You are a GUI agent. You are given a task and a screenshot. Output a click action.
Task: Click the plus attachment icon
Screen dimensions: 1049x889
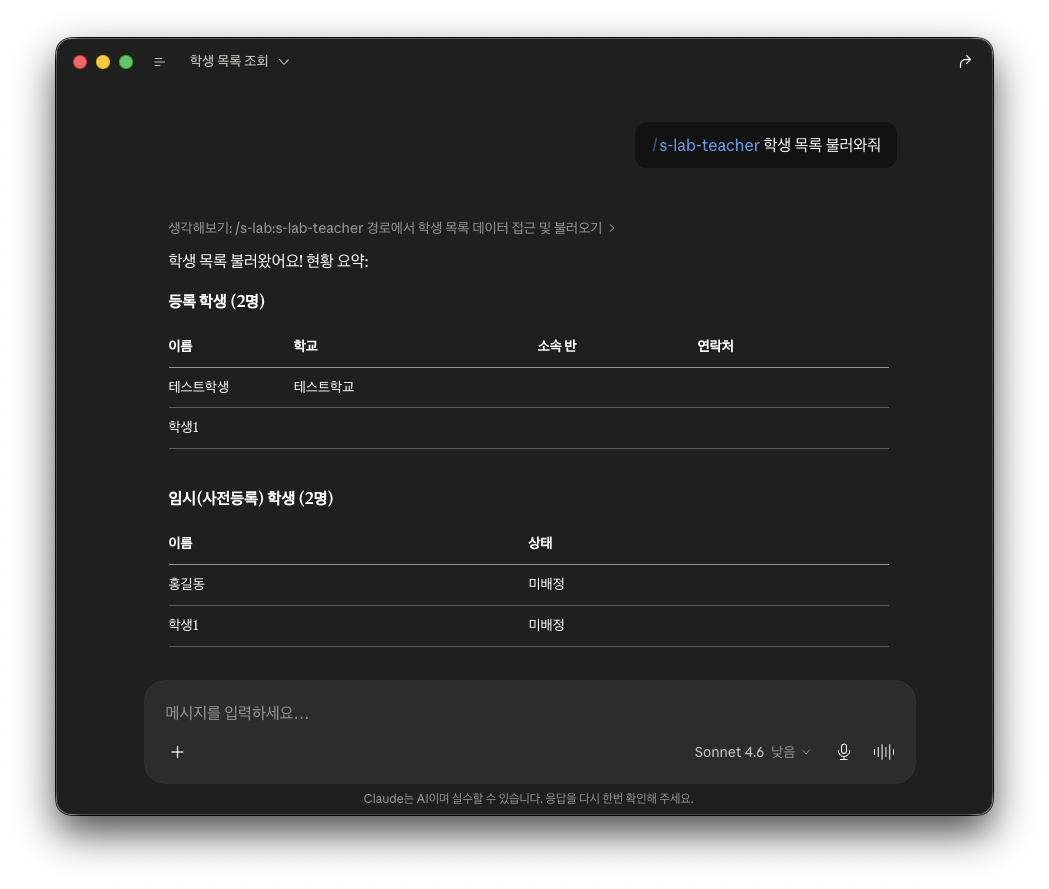pos(177,752)
